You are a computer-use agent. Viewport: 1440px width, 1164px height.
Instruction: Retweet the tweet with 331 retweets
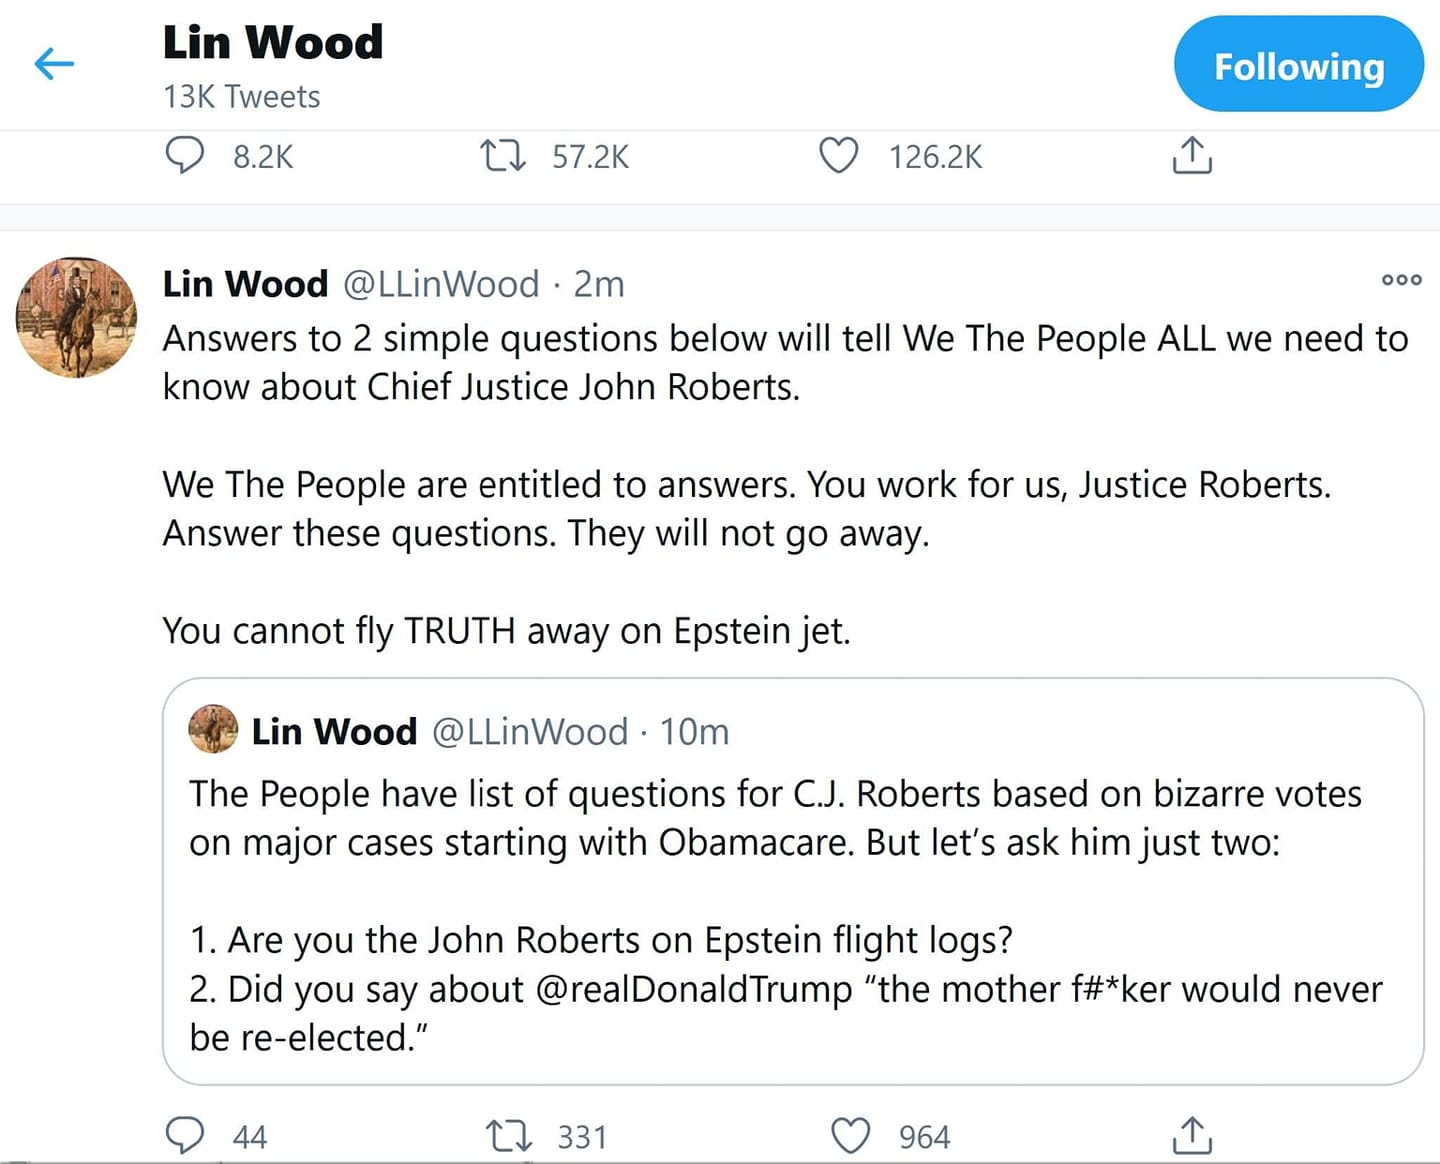coord(508,1136)
